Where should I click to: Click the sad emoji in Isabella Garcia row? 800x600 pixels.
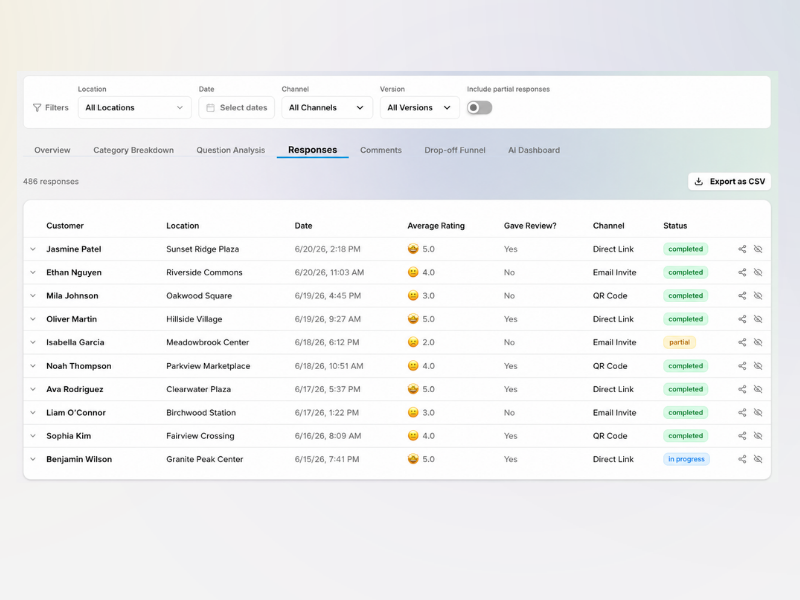pos(413,342)
